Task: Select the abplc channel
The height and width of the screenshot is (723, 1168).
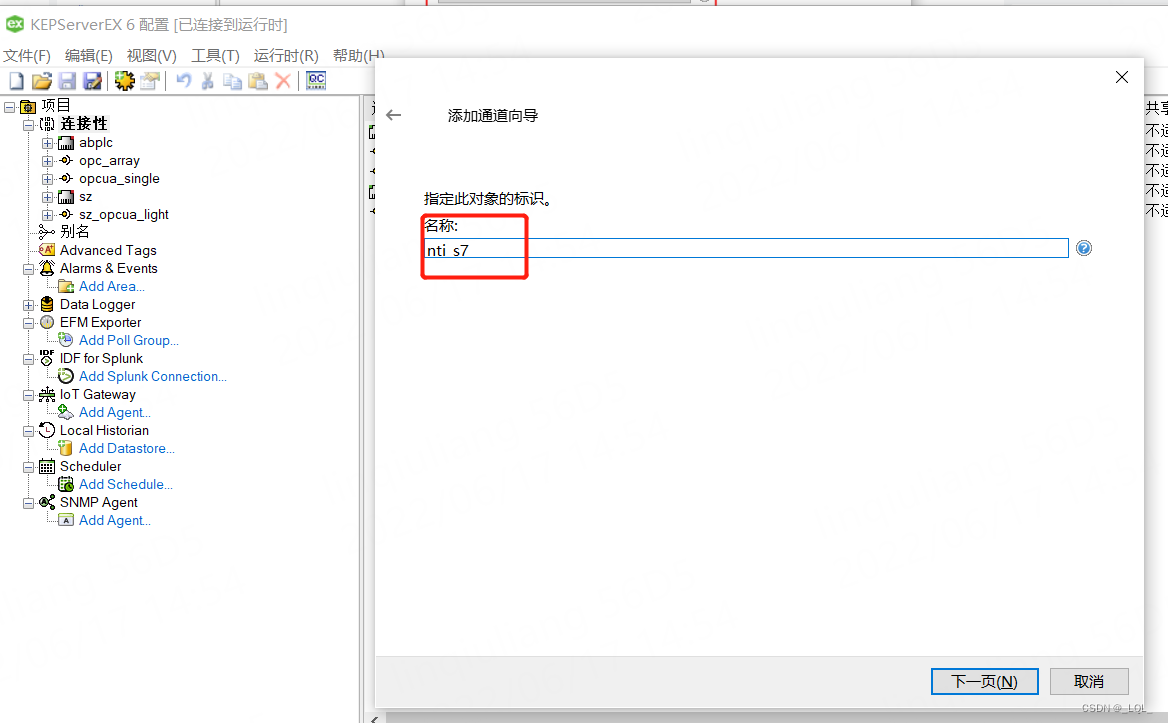Action: point(95,142)
